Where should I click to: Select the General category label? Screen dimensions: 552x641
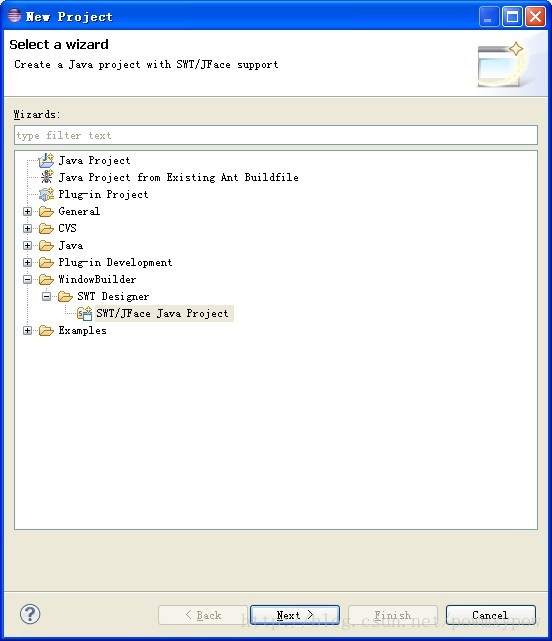[79, 211]
